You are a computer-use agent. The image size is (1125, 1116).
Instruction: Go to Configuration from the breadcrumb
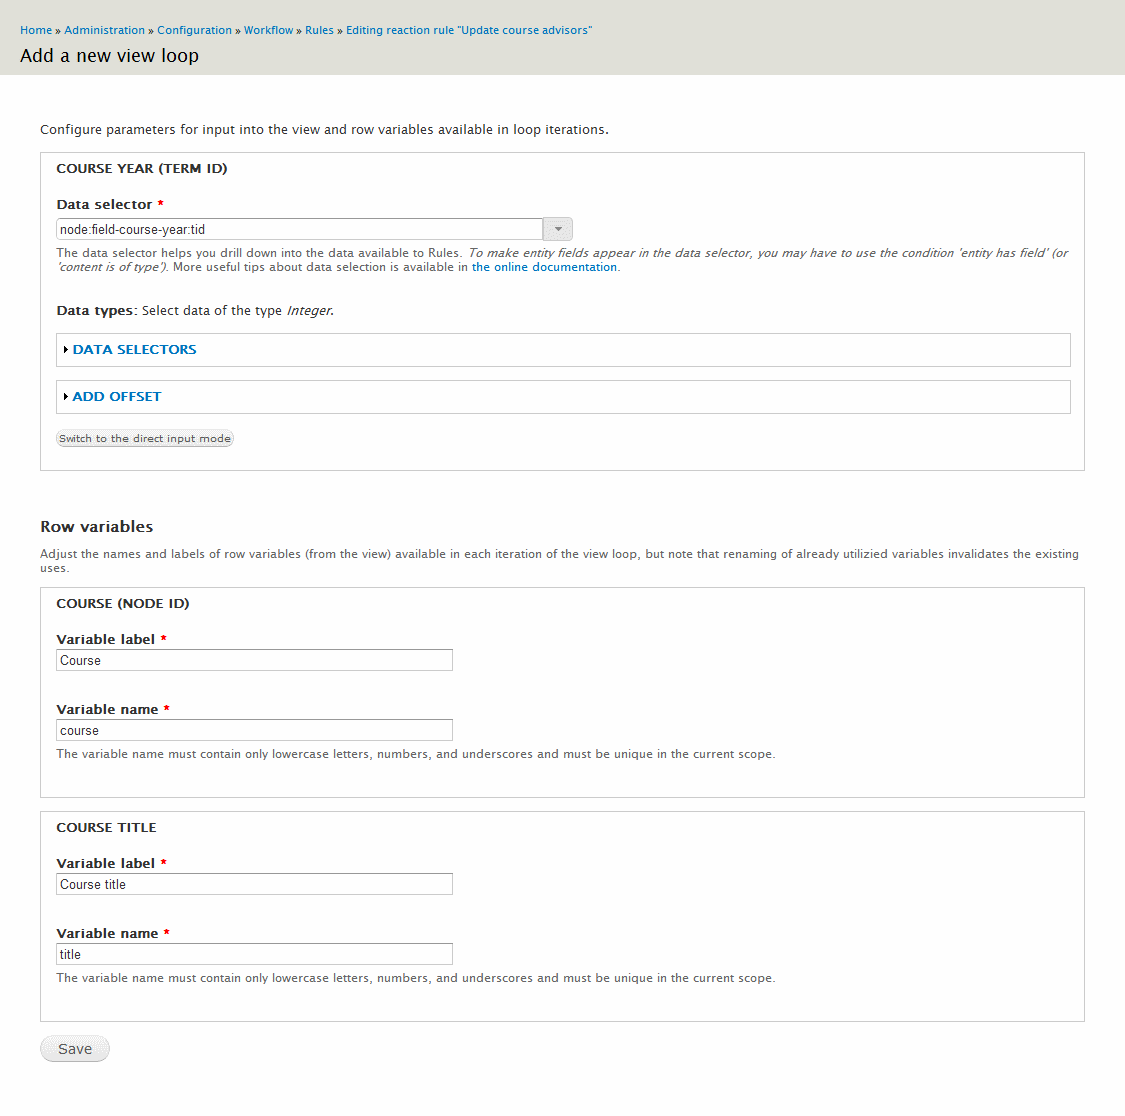tap(194, 30)
